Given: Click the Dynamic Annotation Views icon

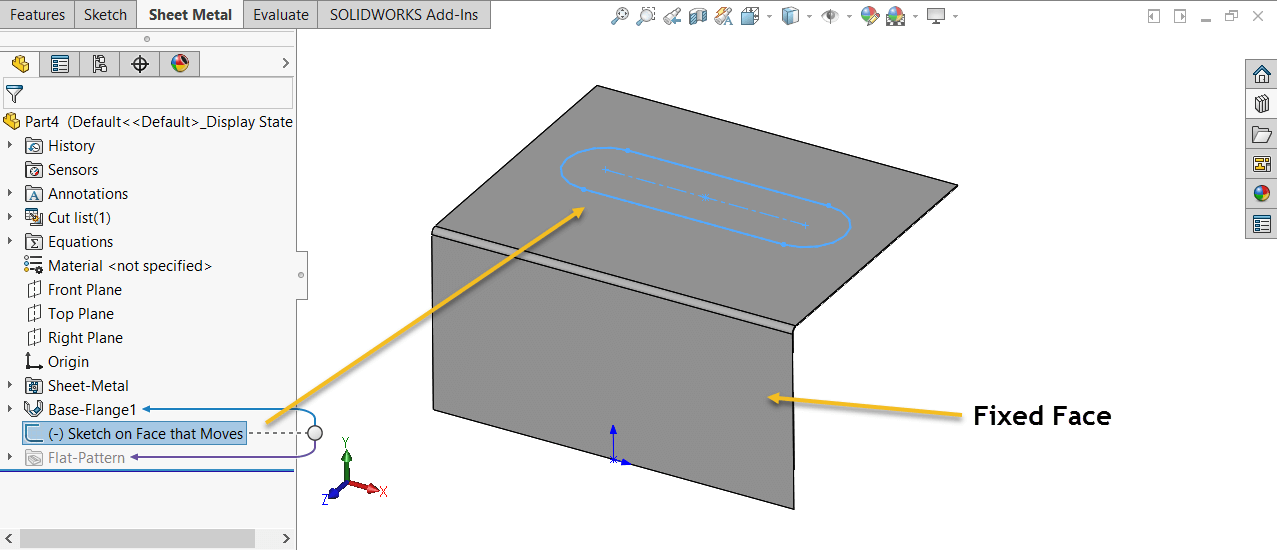Looking at the screenshot, I should [724, 15].
